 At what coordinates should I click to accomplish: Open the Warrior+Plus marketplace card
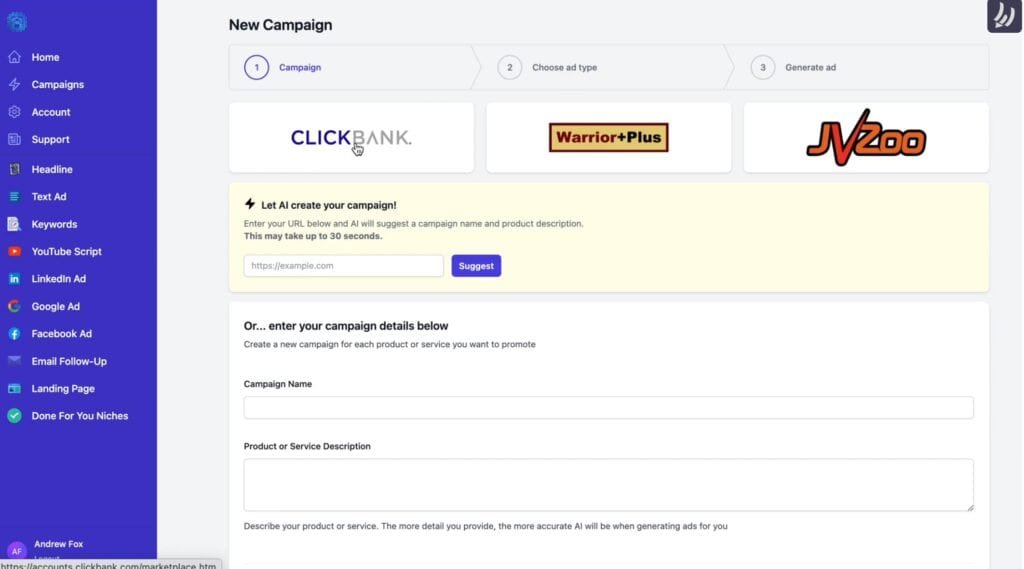coord(608,137)
